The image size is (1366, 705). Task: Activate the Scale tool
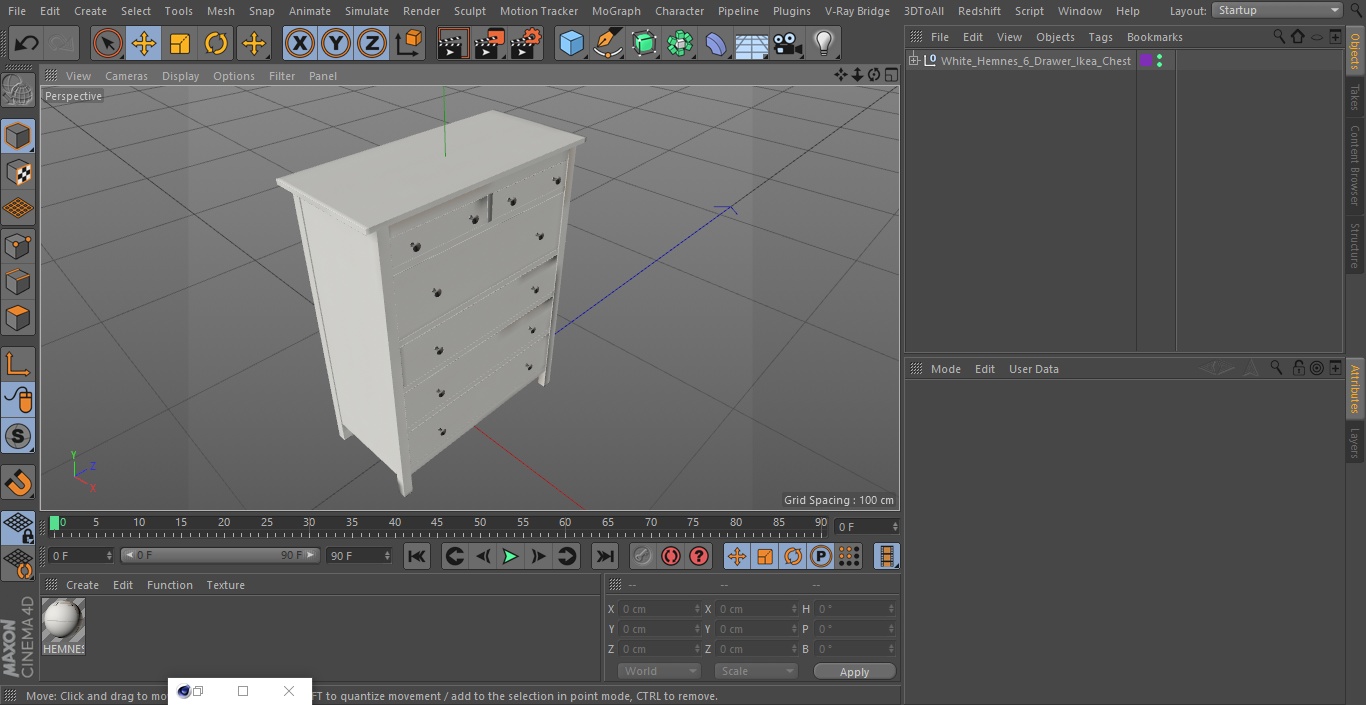click(x=180, y=44)
